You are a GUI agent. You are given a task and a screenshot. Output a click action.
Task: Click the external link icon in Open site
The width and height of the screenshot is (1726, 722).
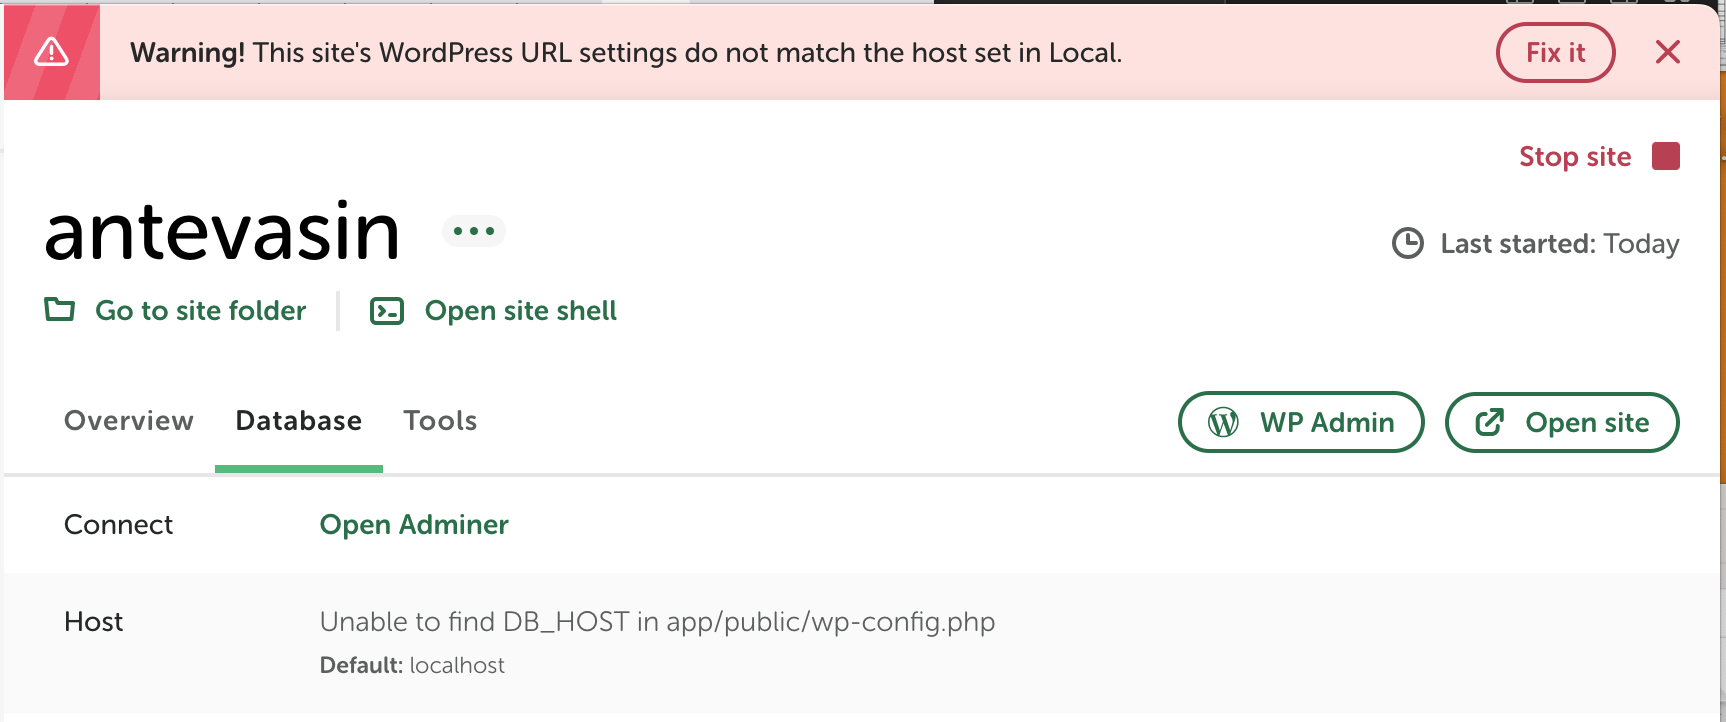[x=1489, y=422]
